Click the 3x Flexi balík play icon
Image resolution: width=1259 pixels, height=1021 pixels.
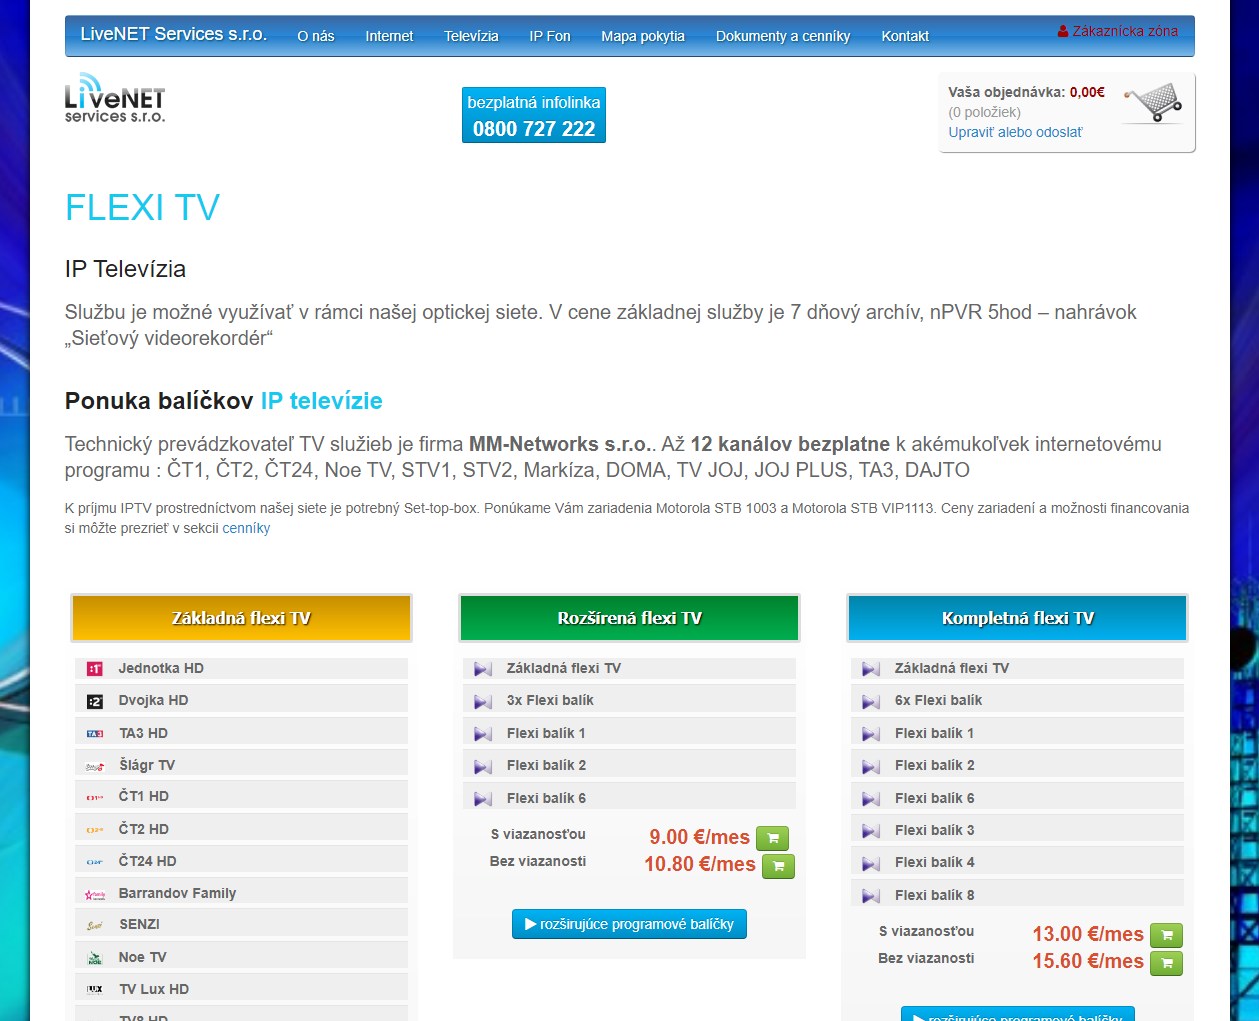(483, 702)
